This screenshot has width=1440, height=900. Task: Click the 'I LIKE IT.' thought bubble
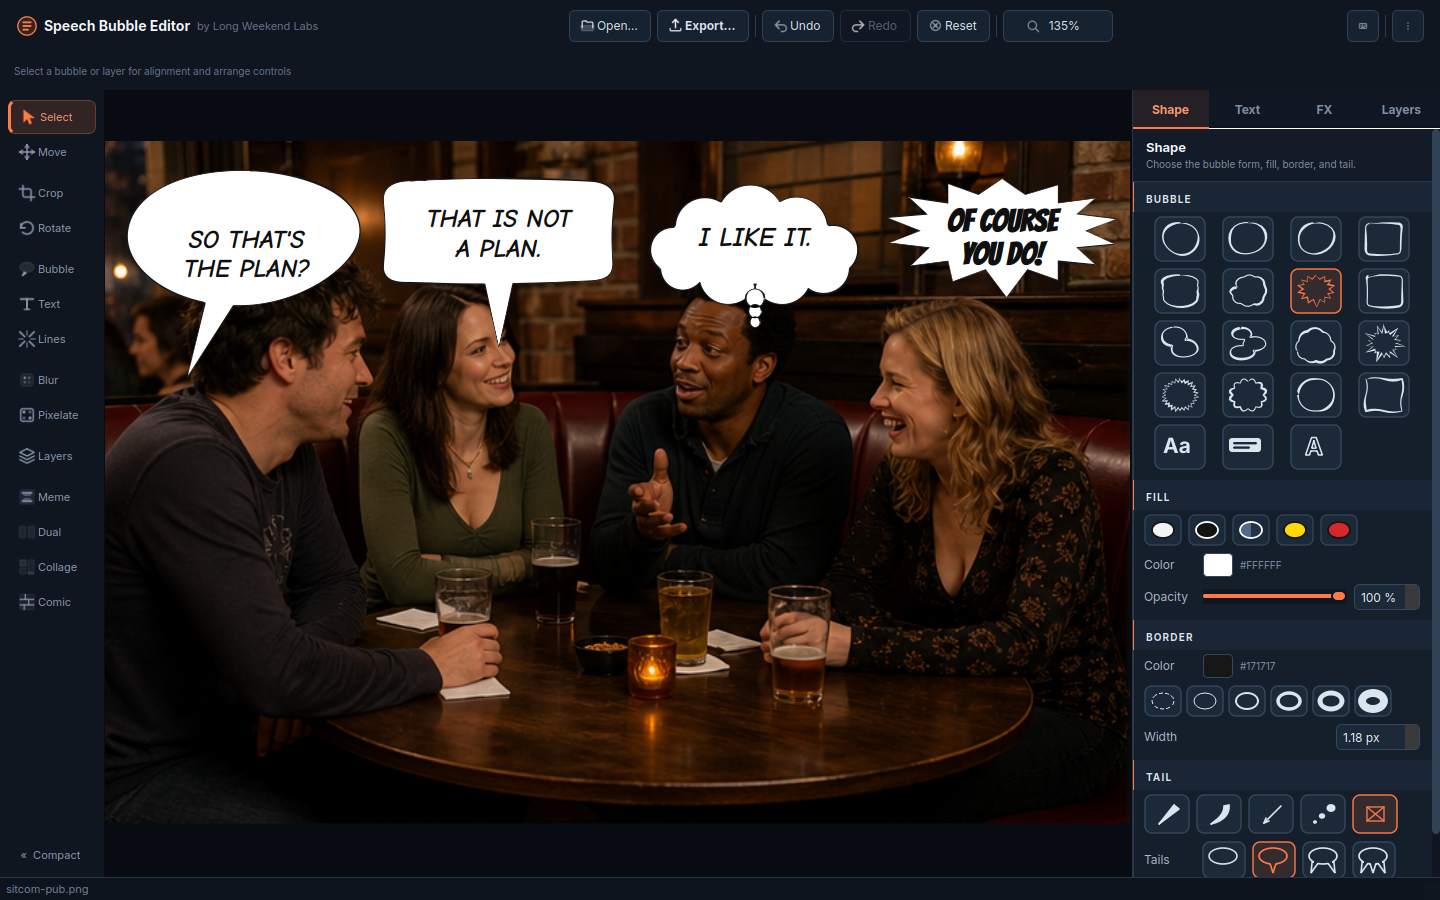pyautogui.click(x=754, y=245)
